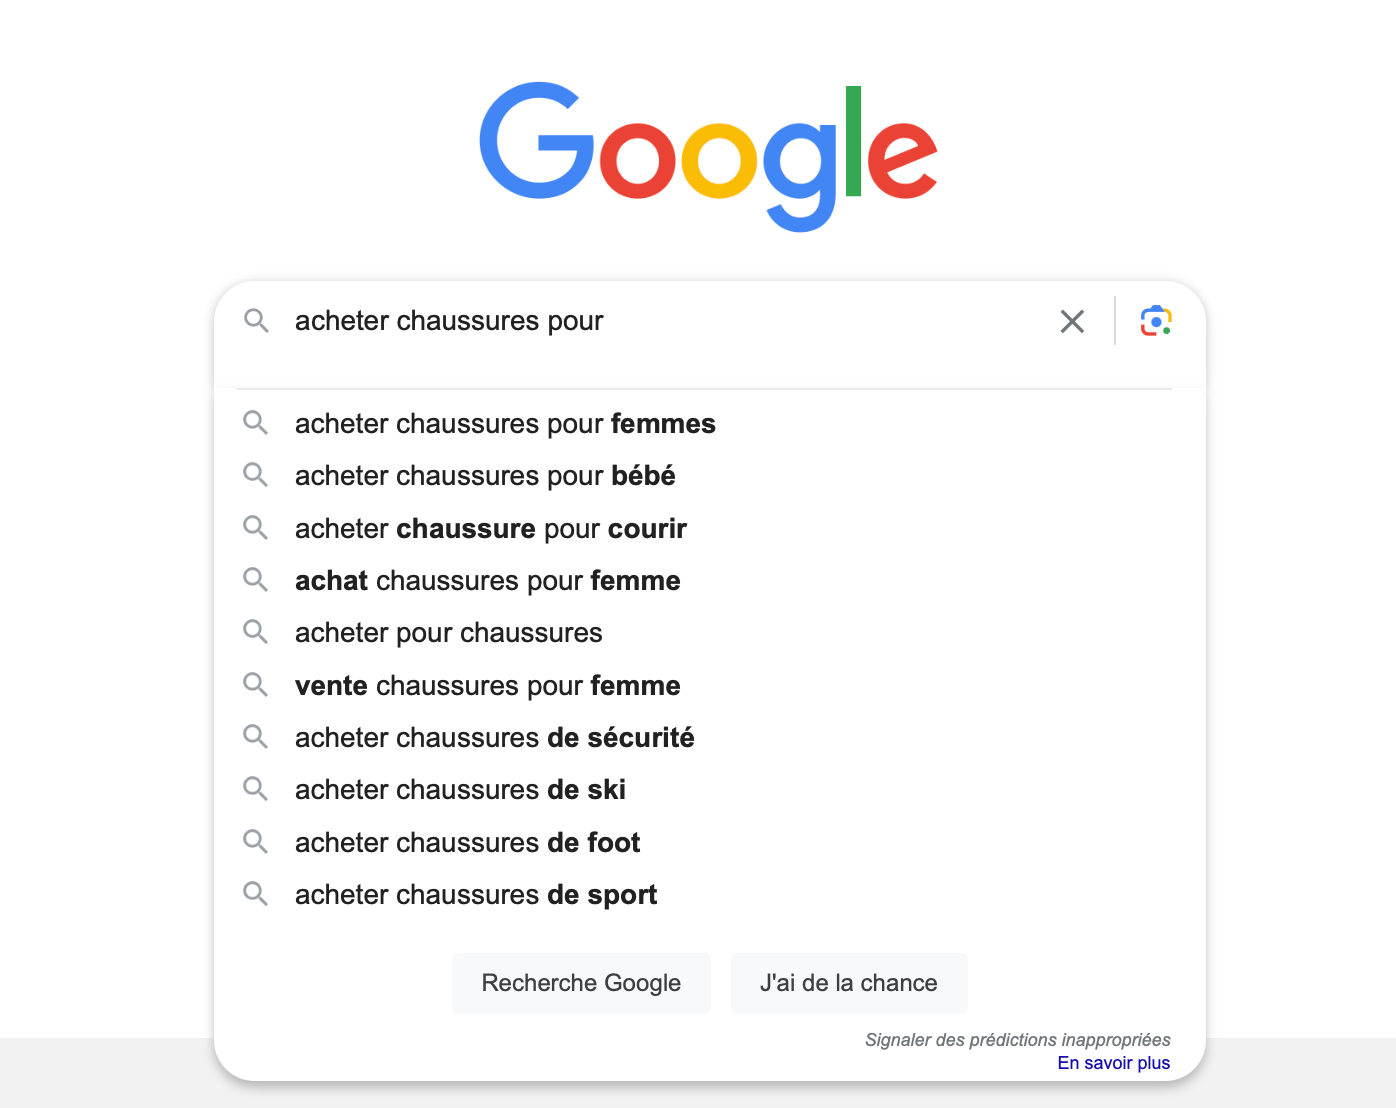Viewport: 1396px width, 1108px height.
Task: Click magnifier icon beside 'de sport' suggestion
Action: point(256,894)
